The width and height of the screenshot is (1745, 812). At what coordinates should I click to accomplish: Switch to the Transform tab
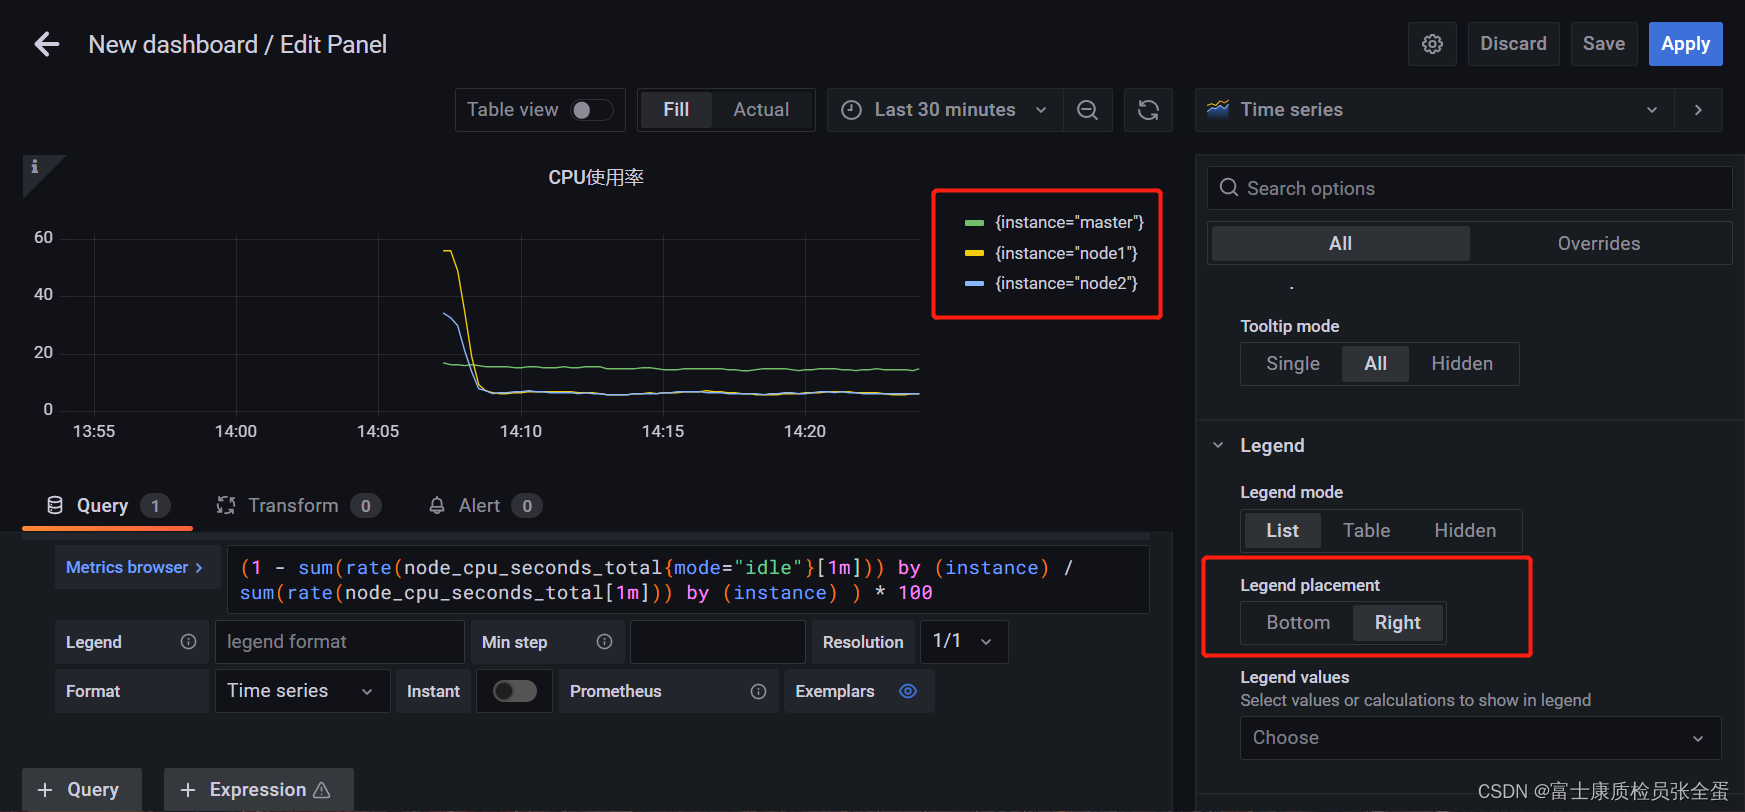pyautogui.click(x=298, y=505)
